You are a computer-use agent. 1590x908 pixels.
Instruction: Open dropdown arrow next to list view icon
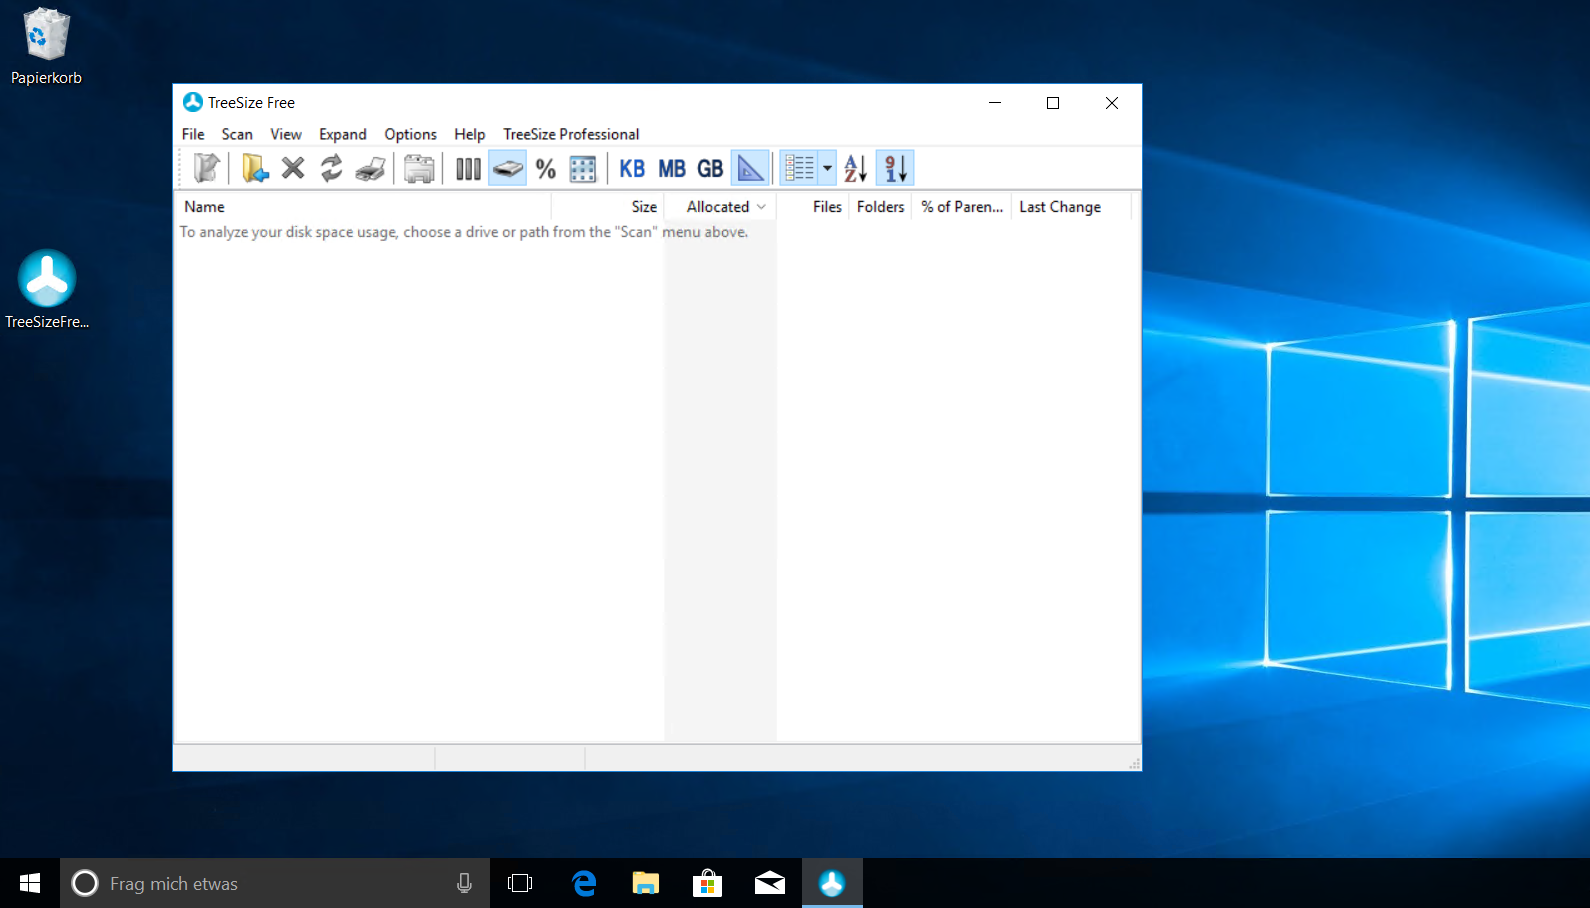pyautogui.click(x=827, y=168)
